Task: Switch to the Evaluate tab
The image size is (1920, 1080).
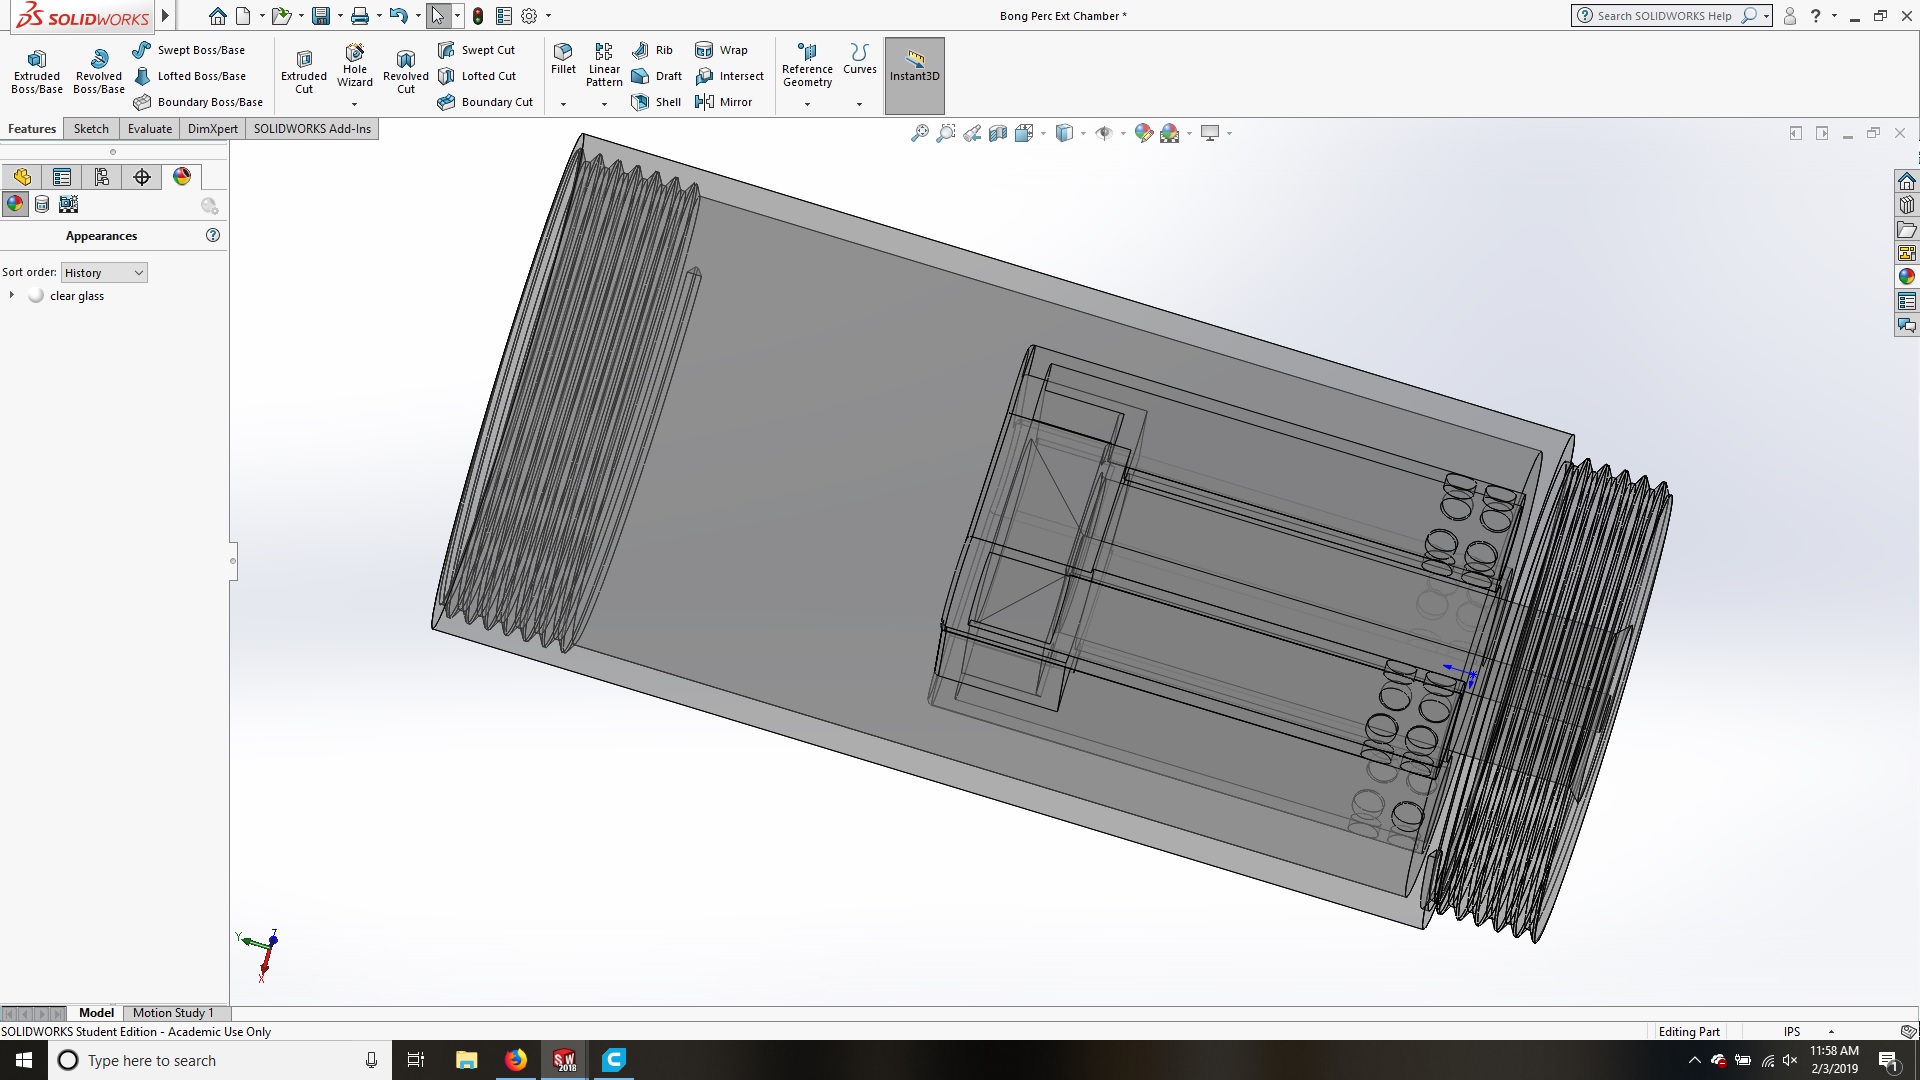Action: [x=150, y=129]
